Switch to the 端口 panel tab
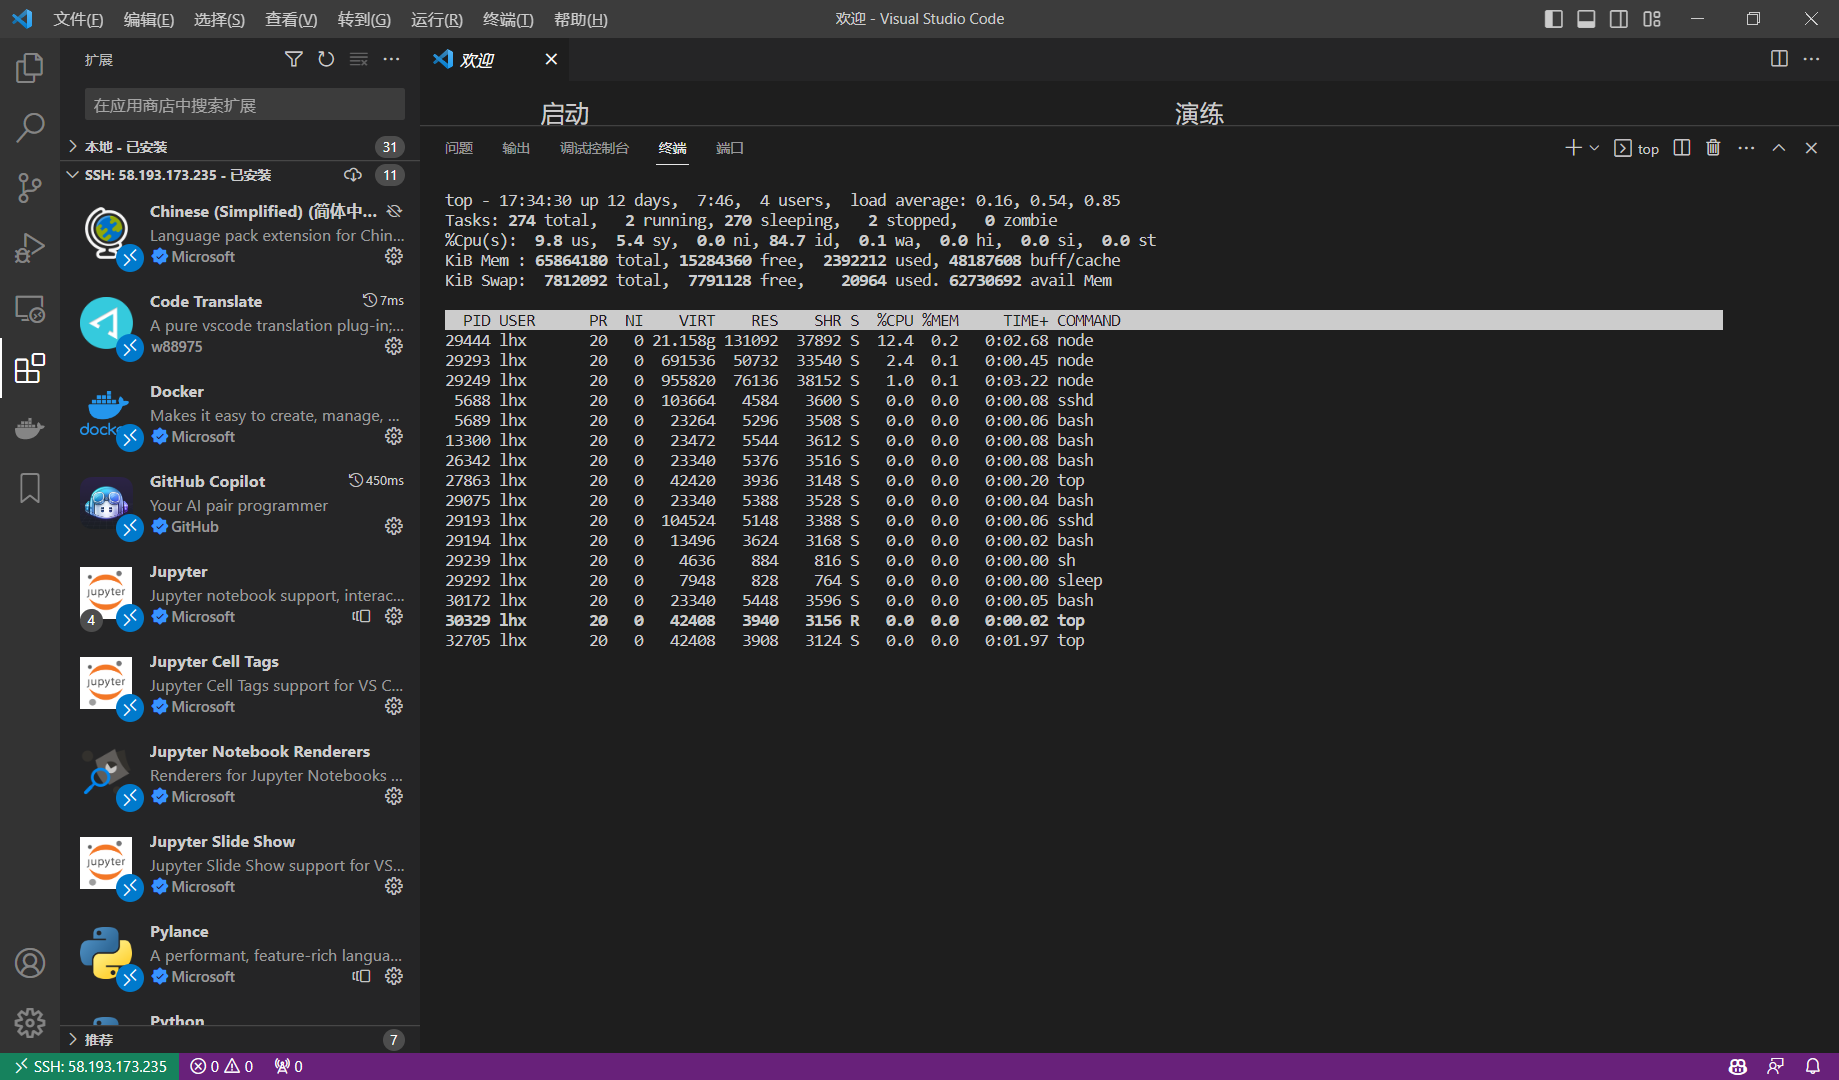 click(x=730, y=148)
